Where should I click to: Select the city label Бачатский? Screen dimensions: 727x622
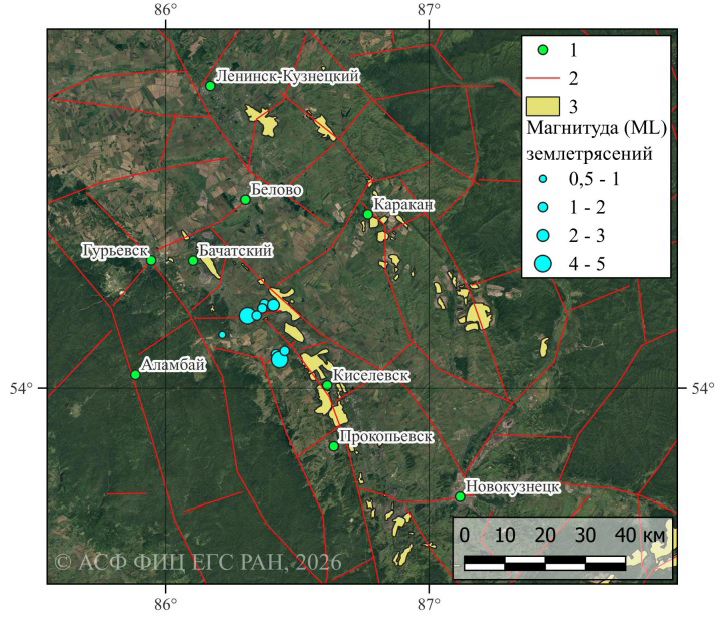click(x=235, y=251)
